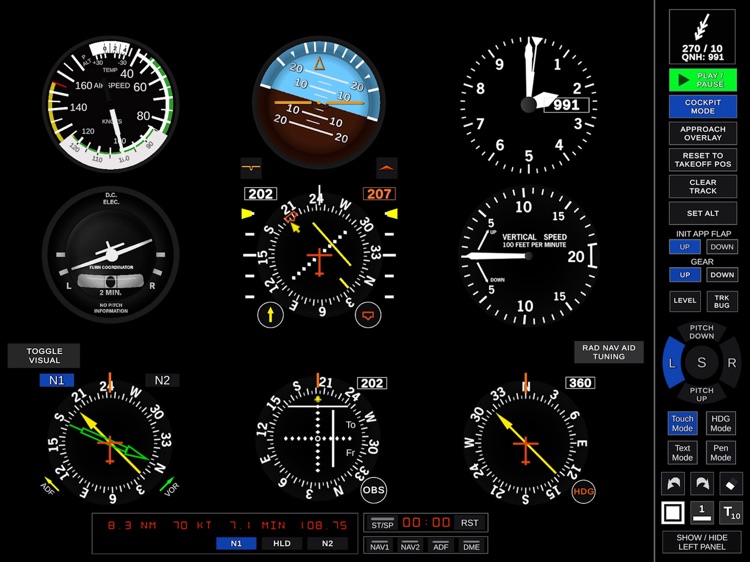Enable HDG Mode
750x562 pixels.
(x=720, y=423)
